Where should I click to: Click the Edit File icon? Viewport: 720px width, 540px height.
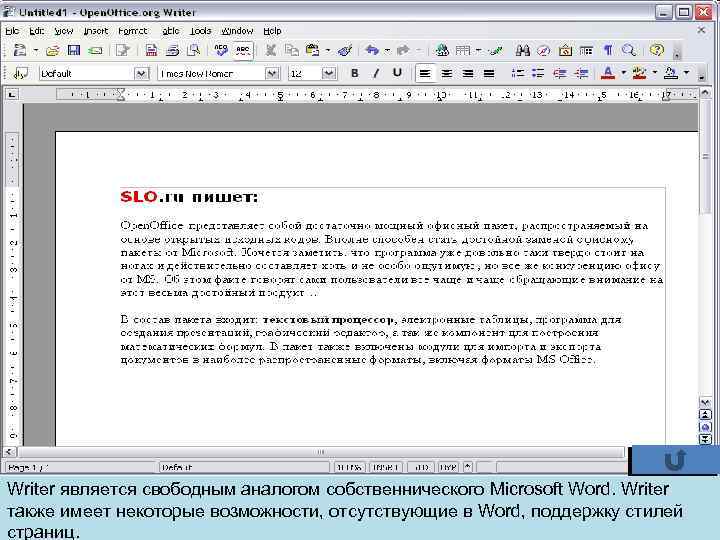[x=123, y=50]
